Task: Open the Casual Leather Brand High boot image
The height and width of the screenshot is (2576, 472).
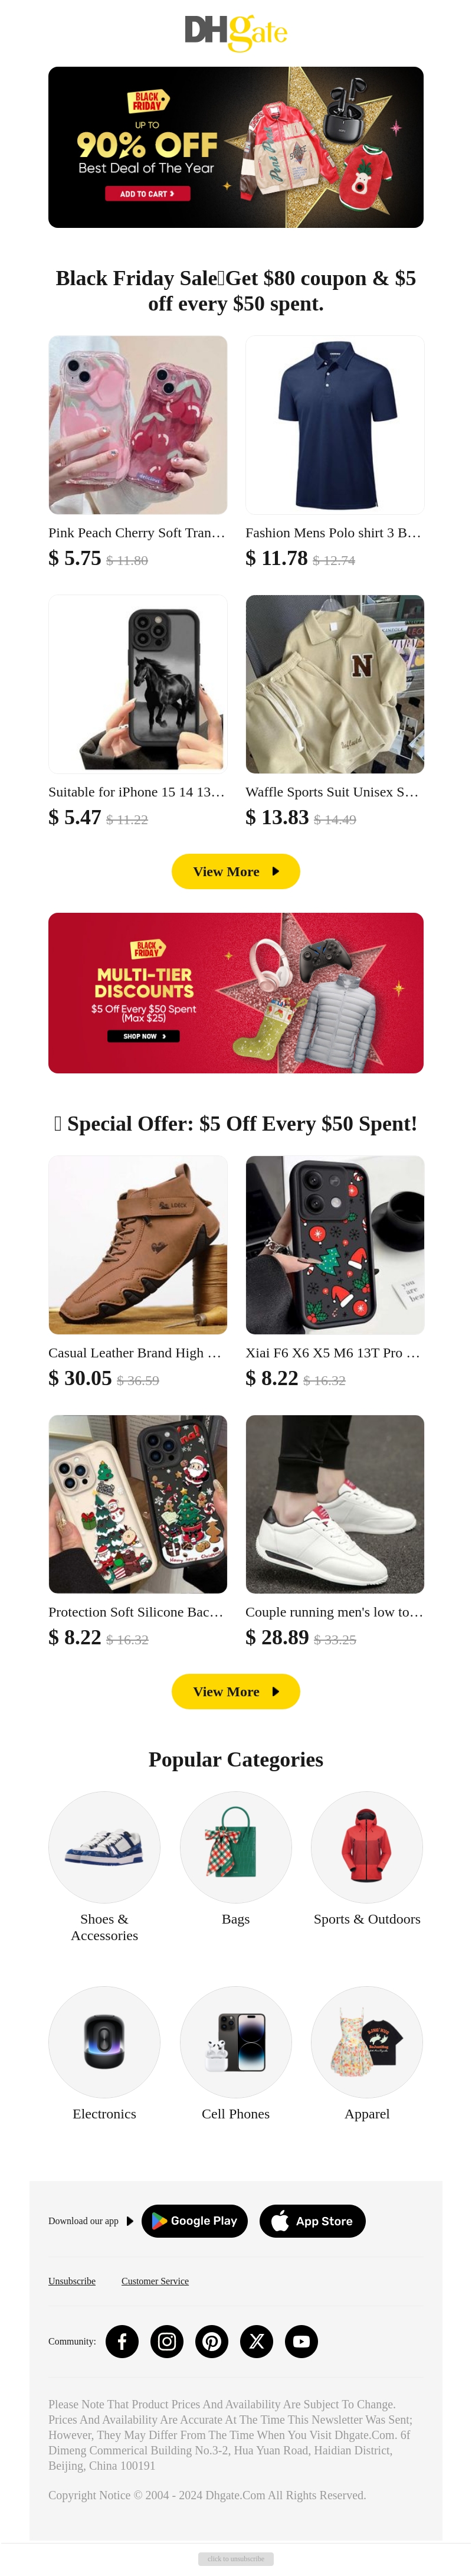Action: pos(138,1245)
